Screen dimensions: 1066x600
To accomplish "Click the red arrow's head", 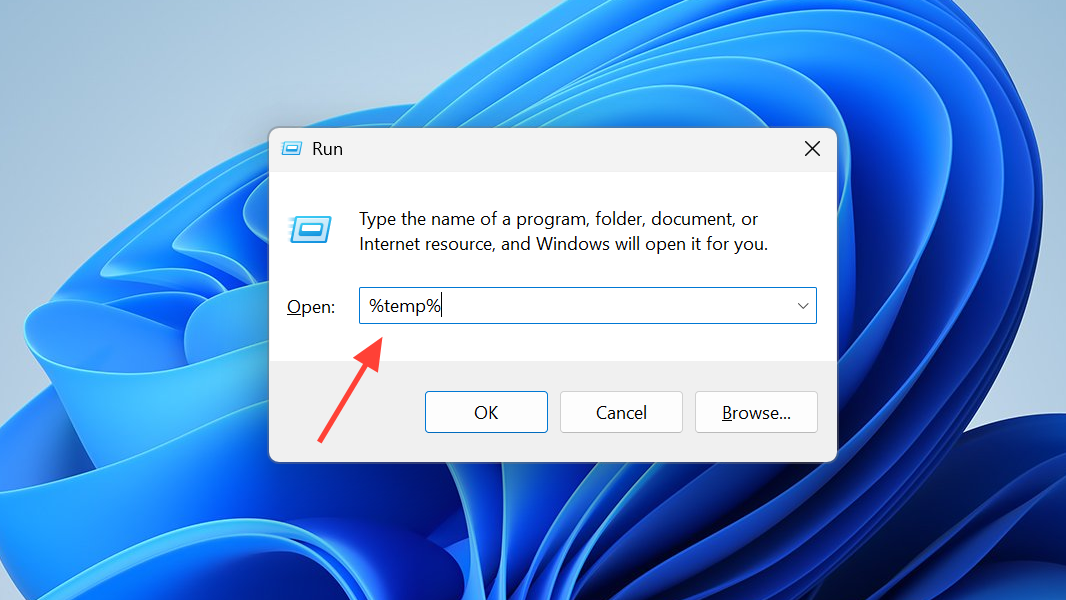I will pos(374,346).
